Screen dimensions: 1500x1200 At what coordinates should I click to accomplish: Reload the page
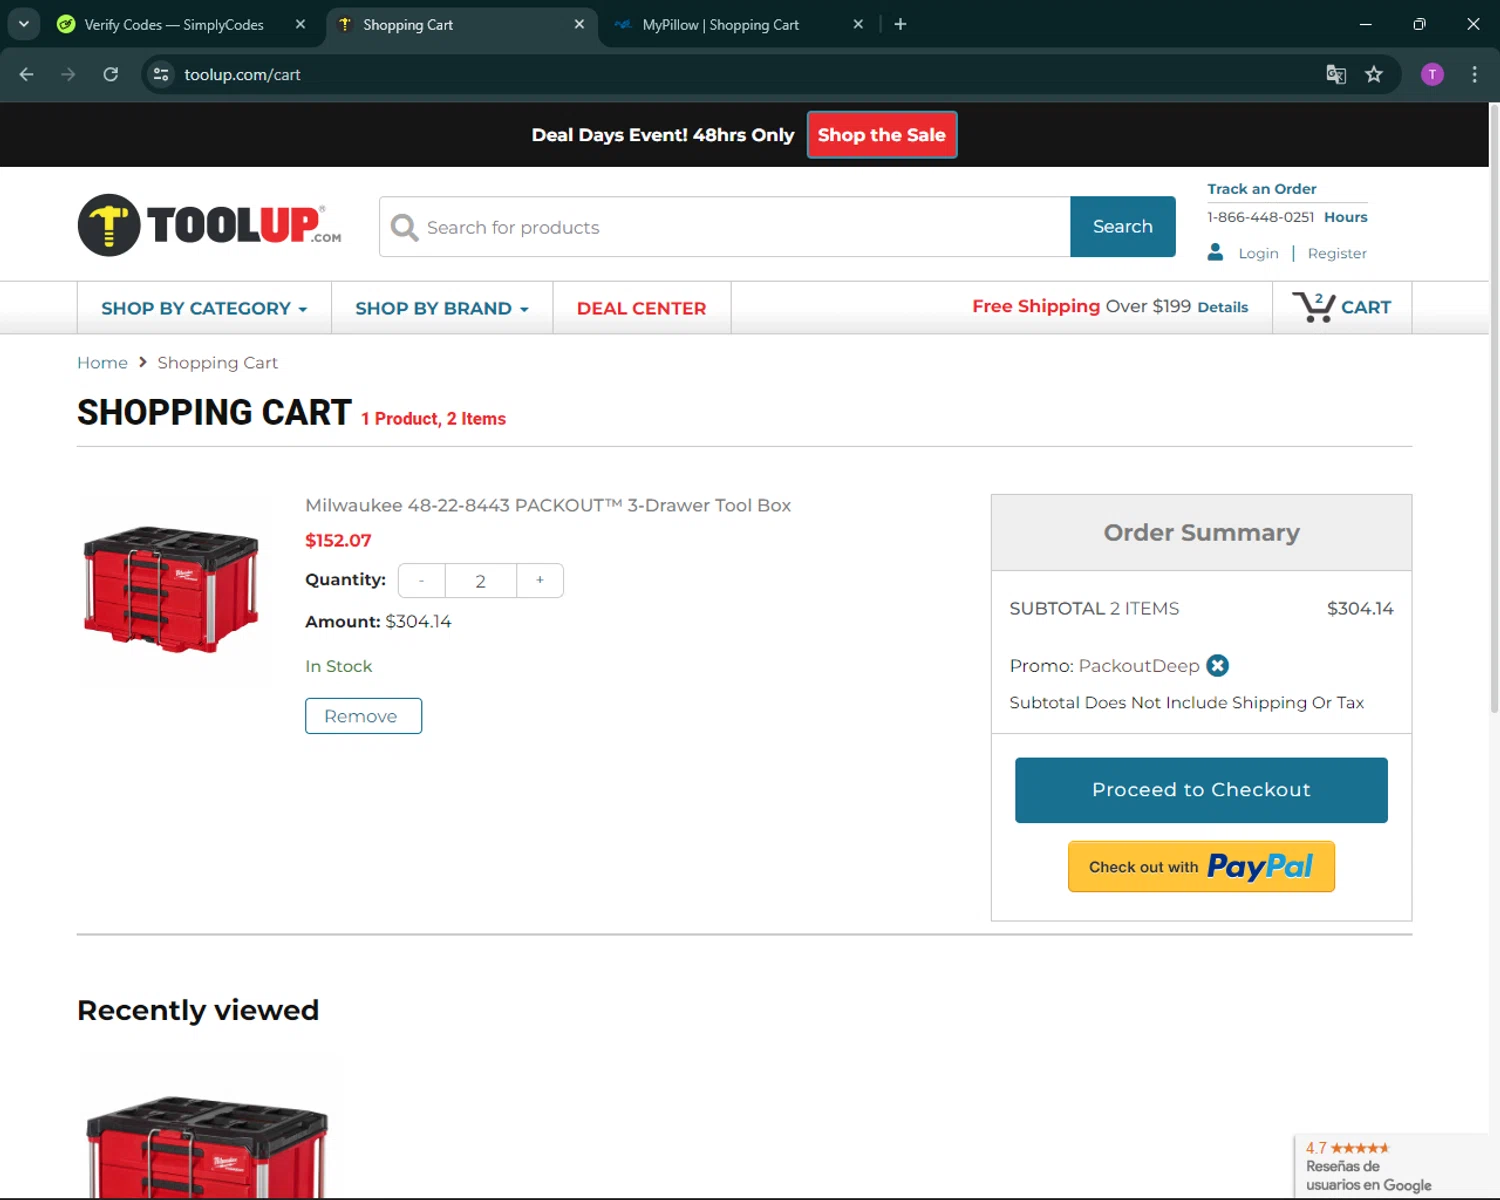[111, 74]
